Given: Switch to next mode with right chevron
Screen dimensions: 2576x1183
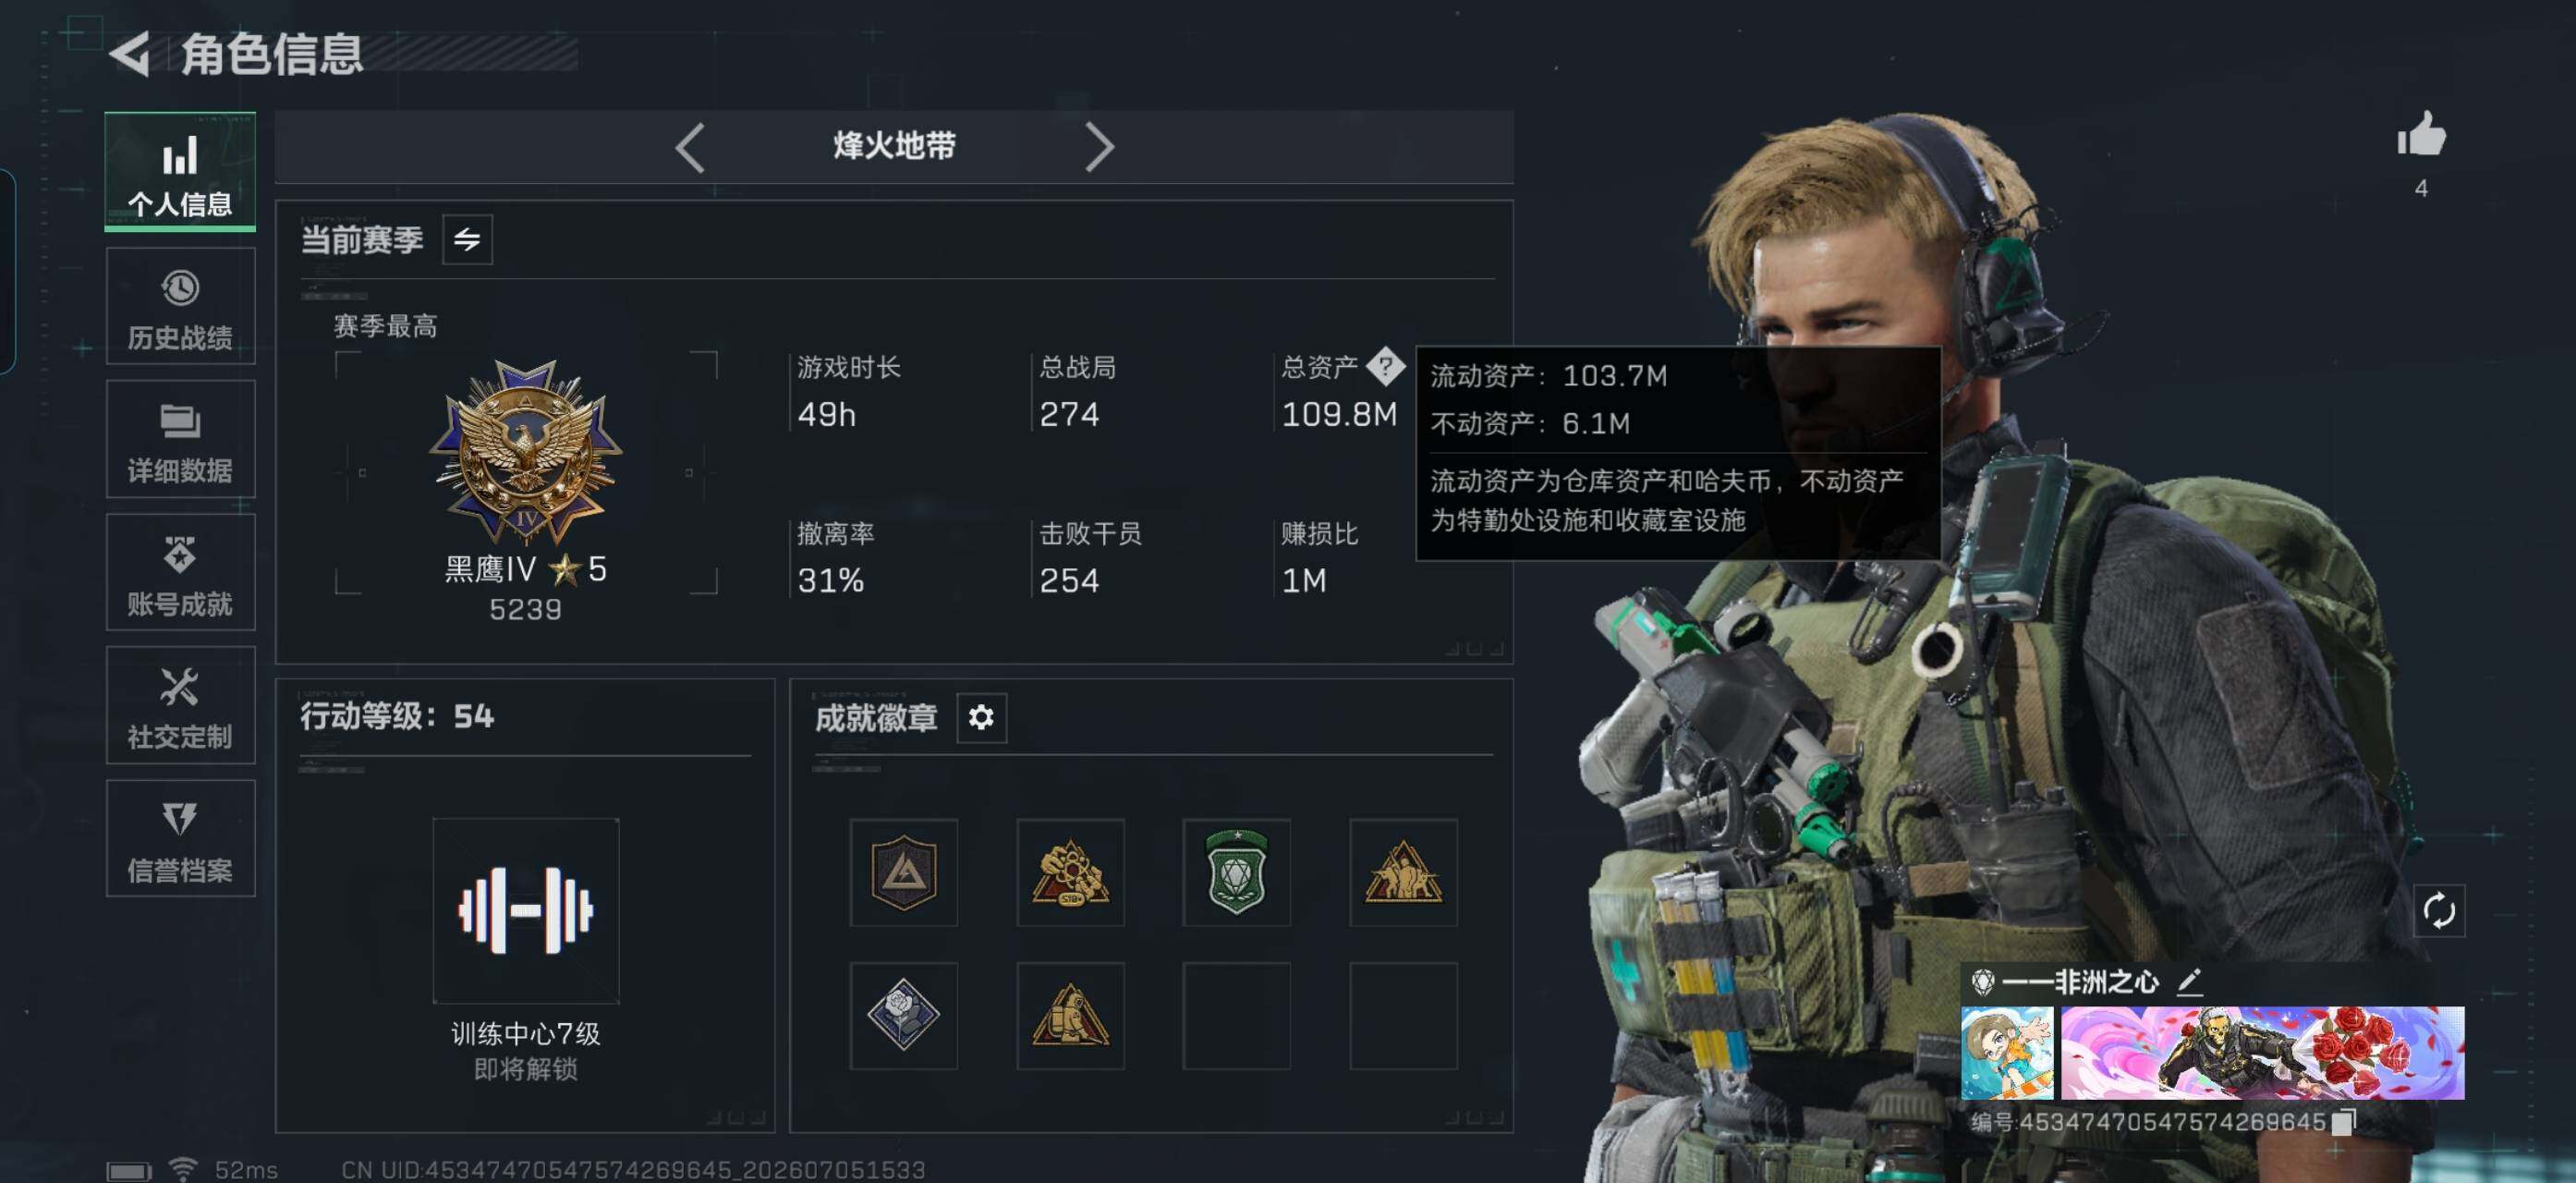Looking at the screenshot, I should click(1098, 148).
